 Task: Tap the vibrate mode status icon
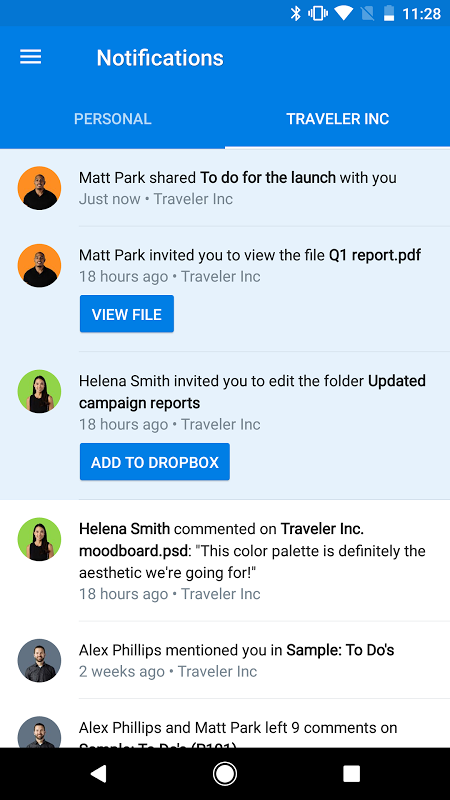pos(318,13)
